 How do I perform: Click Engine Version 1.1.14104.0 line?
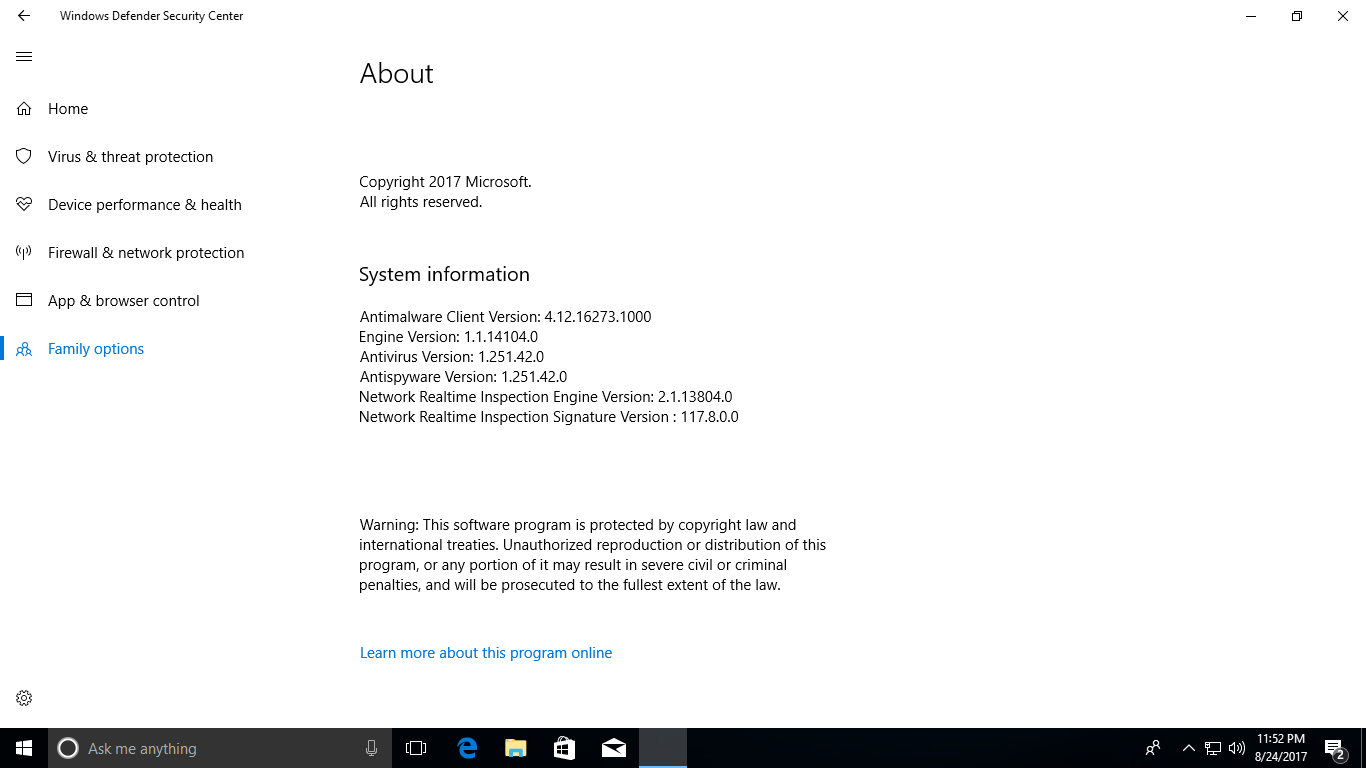[449, 337]
